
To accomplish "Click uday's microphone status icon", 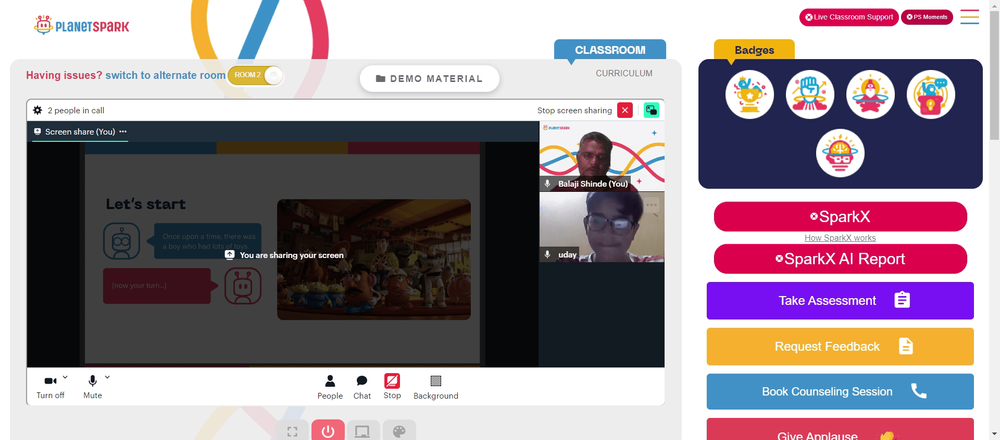I will [x=547, y=254].
